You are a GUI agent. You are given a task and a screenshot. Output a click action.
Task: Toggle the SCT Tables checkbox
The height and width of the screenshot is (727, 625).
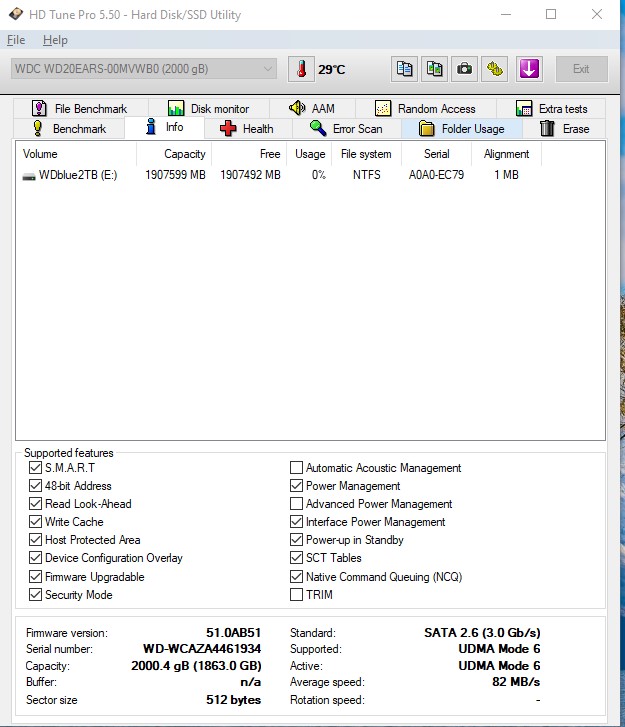[x=296, y=558]
